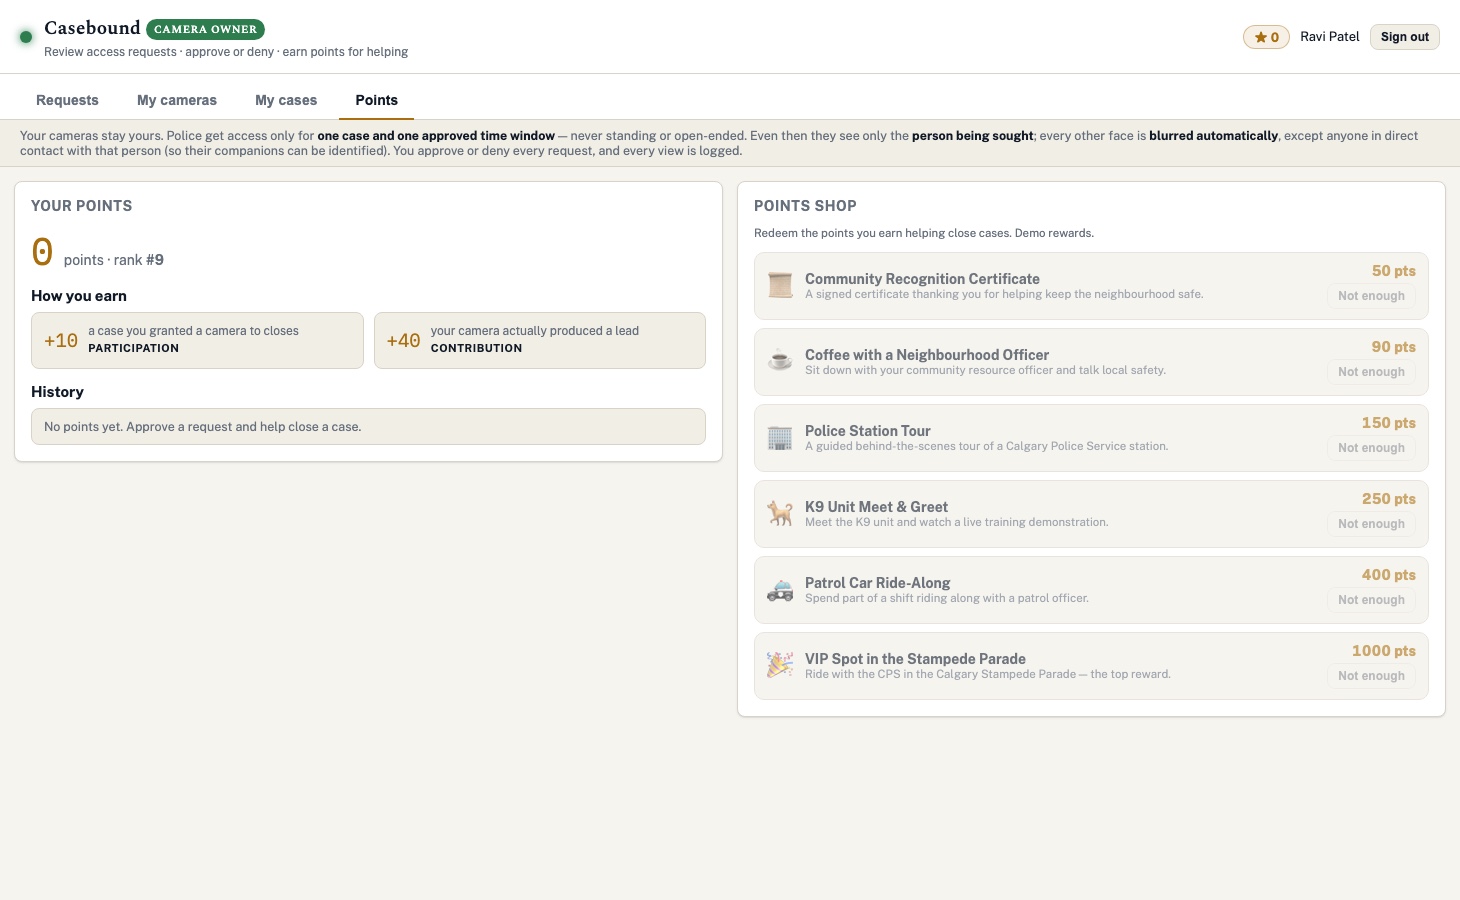Click the 'No points yet' history entry
Viewport: 1460px width, 900px height.
[x=368, y=426]
